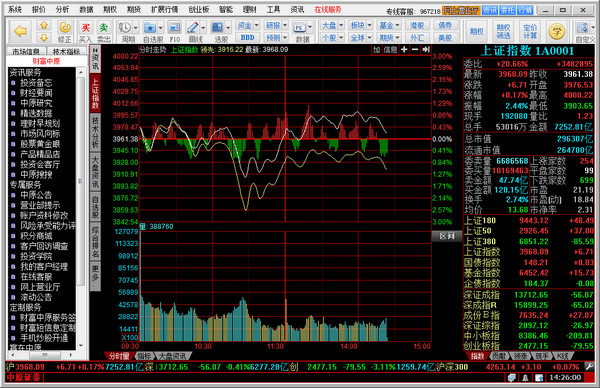Click the 自选股 star folder icon

[150, 28]
